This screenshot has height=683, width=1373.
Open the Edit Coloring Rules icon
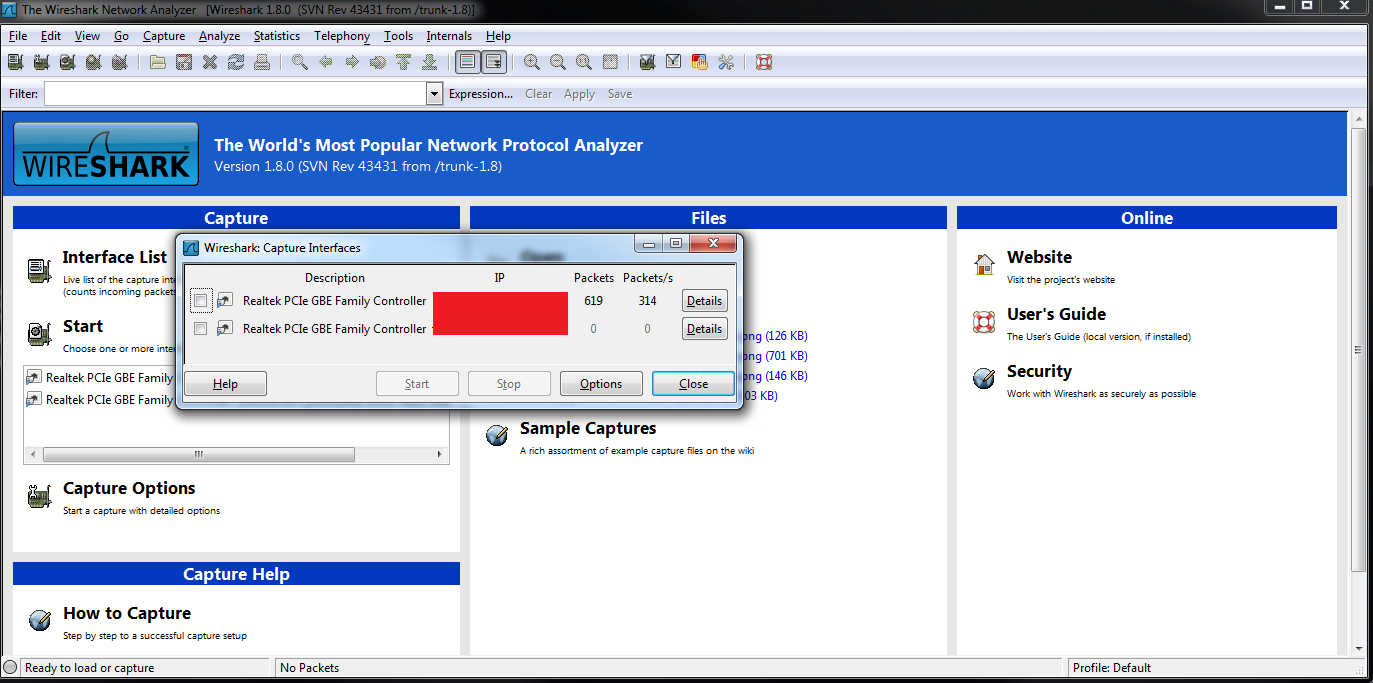tap(700, 61)
